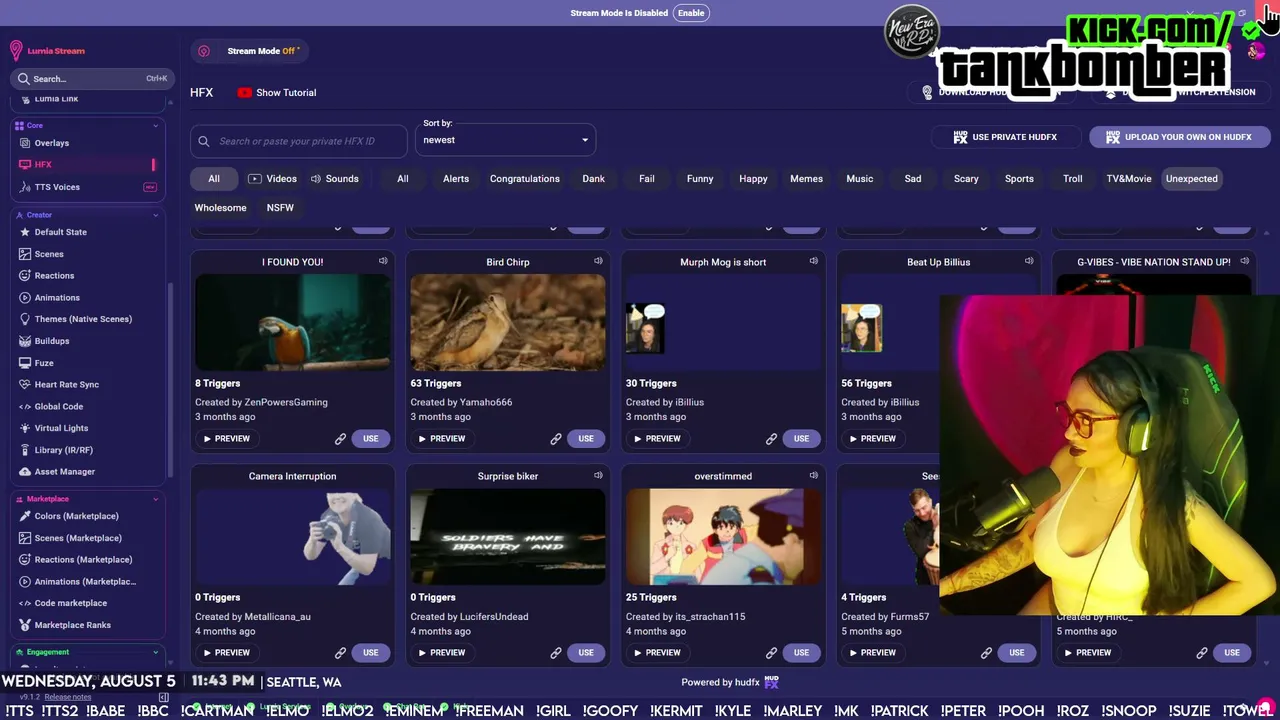Collapse the Marketplace sidebar section
Image resolution: width=1280 pixels, height=720 pixels.
[x=155, y=499]
